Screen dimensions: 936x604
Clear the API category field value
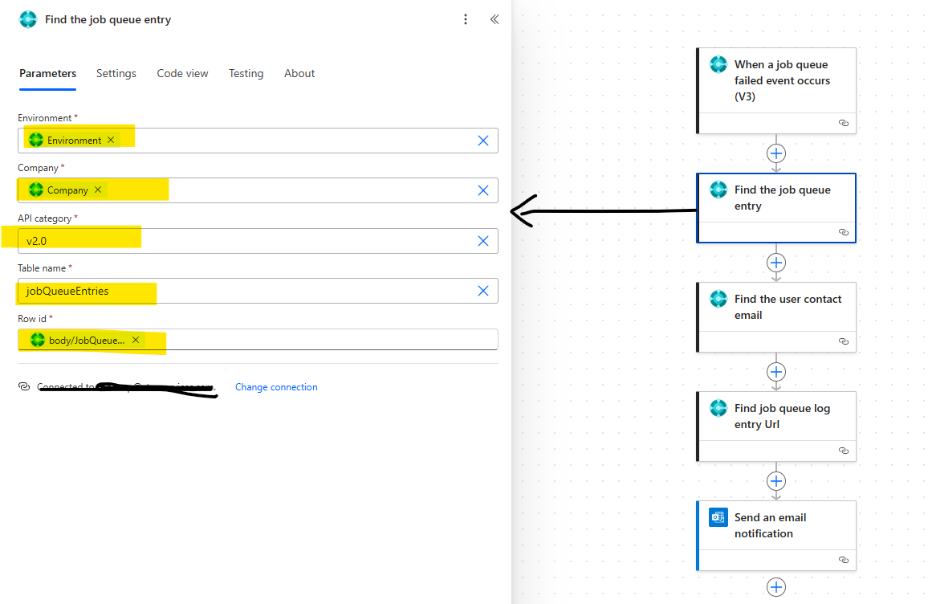coord(483,241)
